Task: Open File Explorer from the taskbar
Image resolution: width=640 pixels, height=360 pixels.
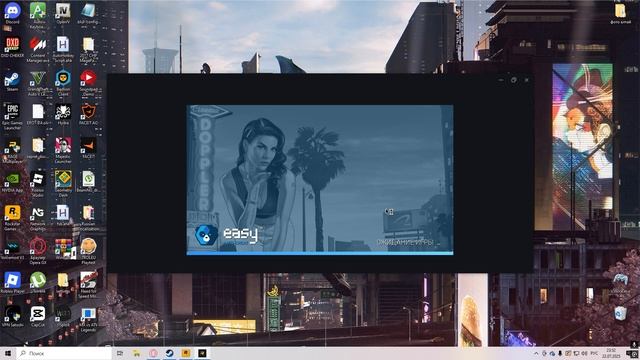Action: tap(136, 353)
